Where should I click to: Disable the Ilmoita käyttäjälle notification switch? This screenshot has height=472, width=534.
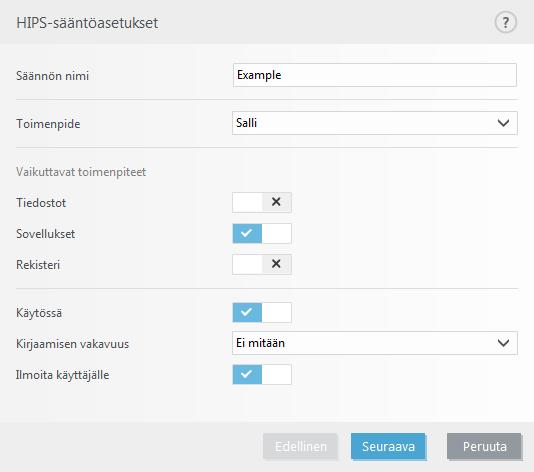262,374
